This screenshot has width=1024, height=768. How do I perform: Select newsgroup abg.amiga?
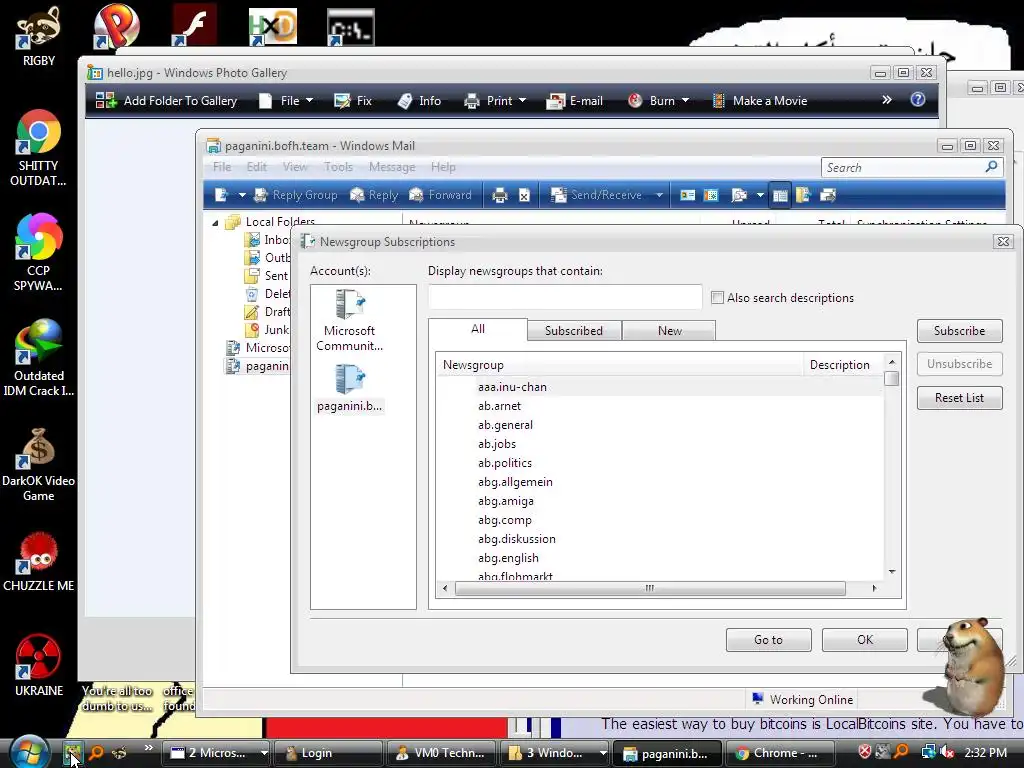tap(505, 501)
